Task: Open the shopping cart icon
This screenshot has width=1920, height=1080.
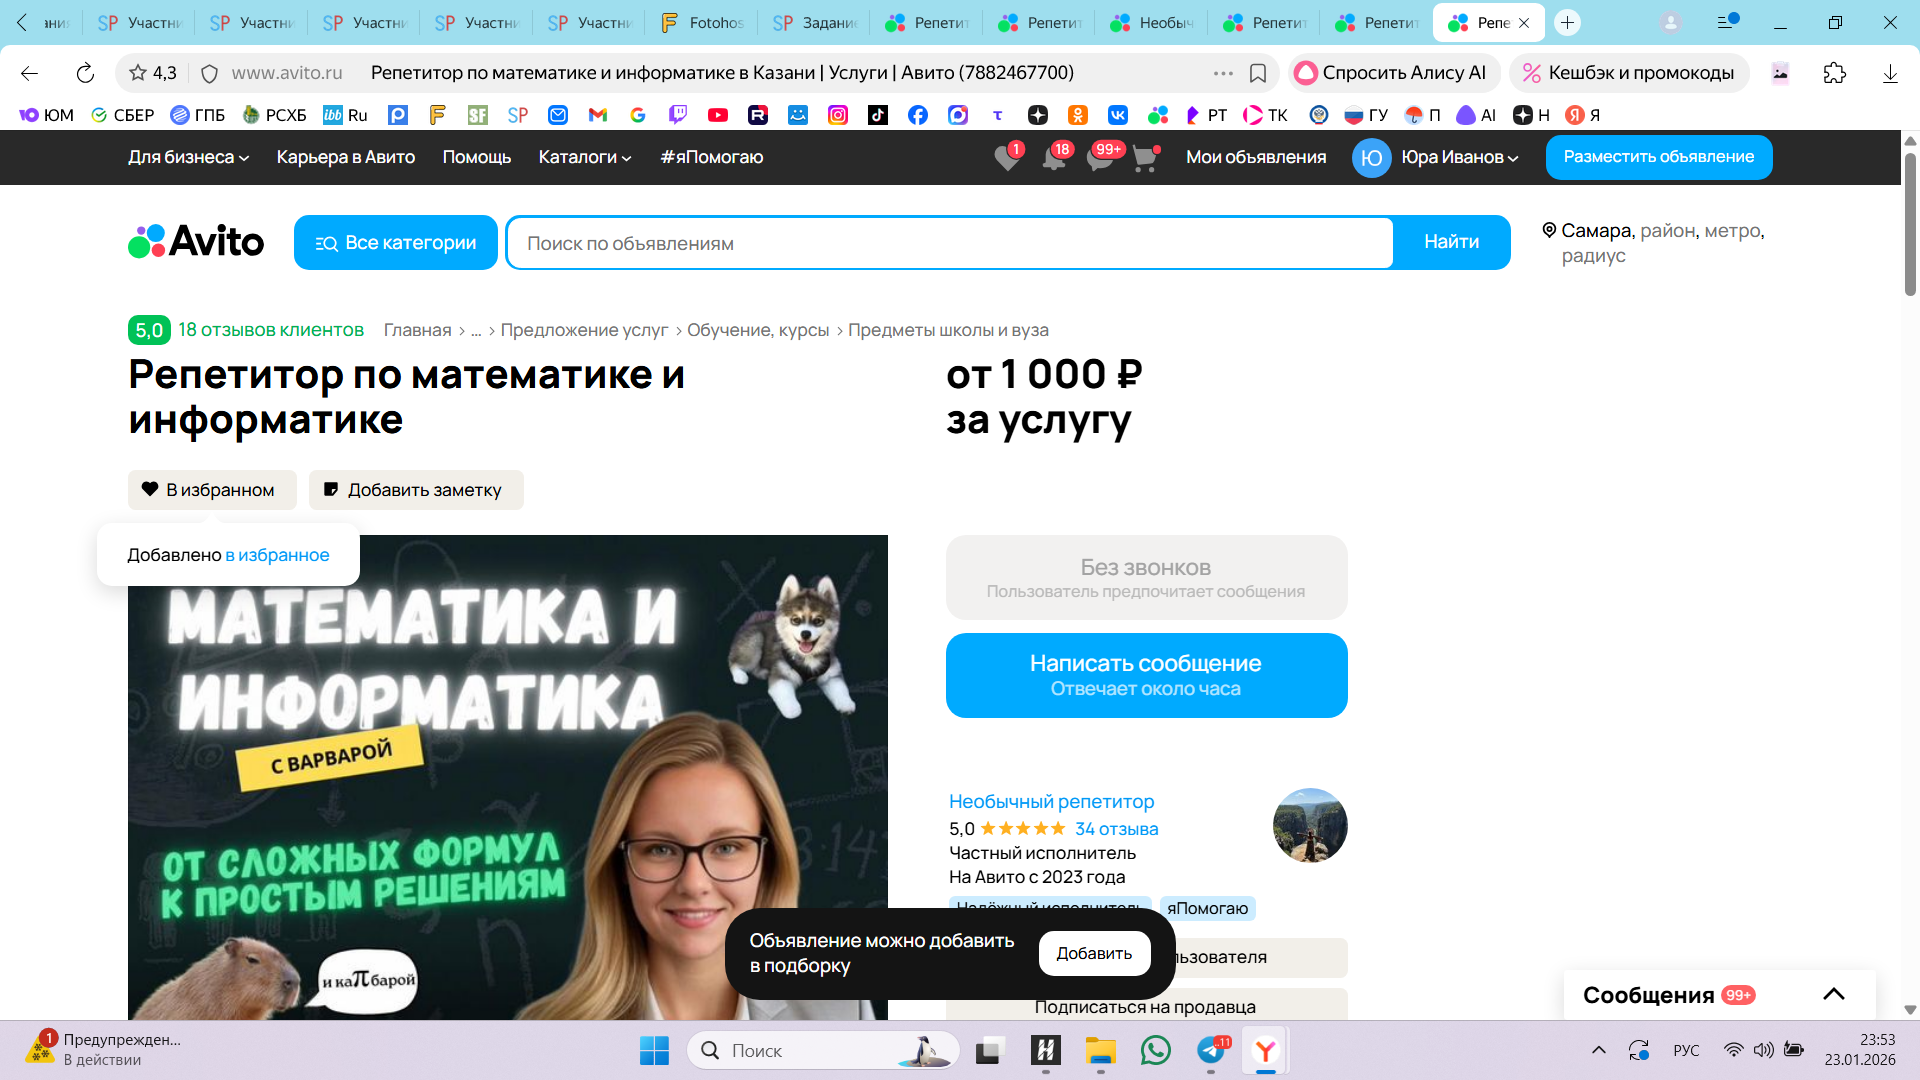Action: [1145, 158]
